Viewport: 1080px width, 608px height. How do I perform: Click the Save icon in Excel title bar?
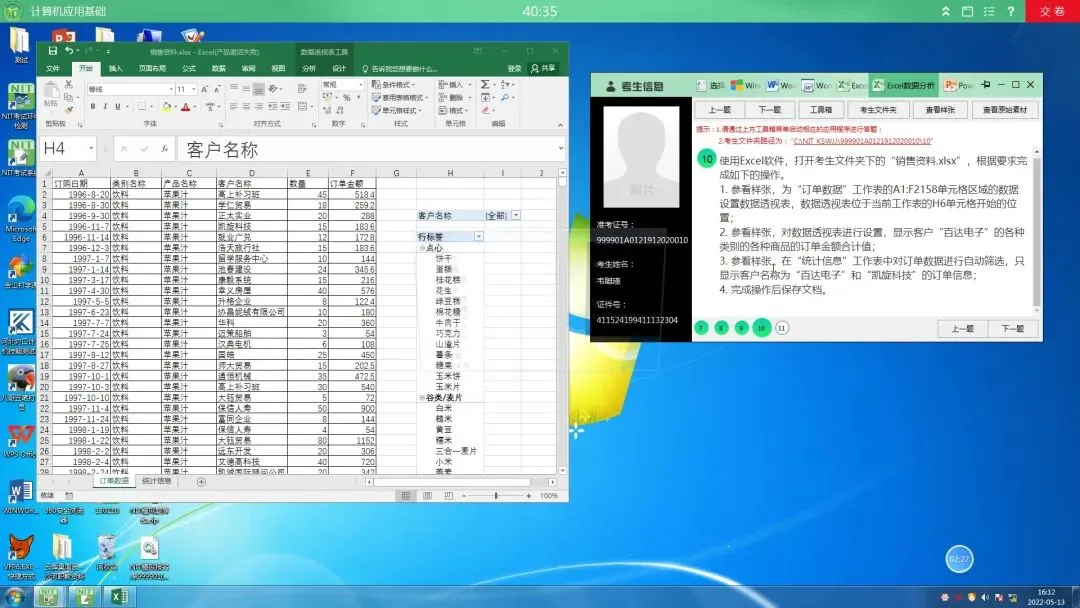(52, 51)
